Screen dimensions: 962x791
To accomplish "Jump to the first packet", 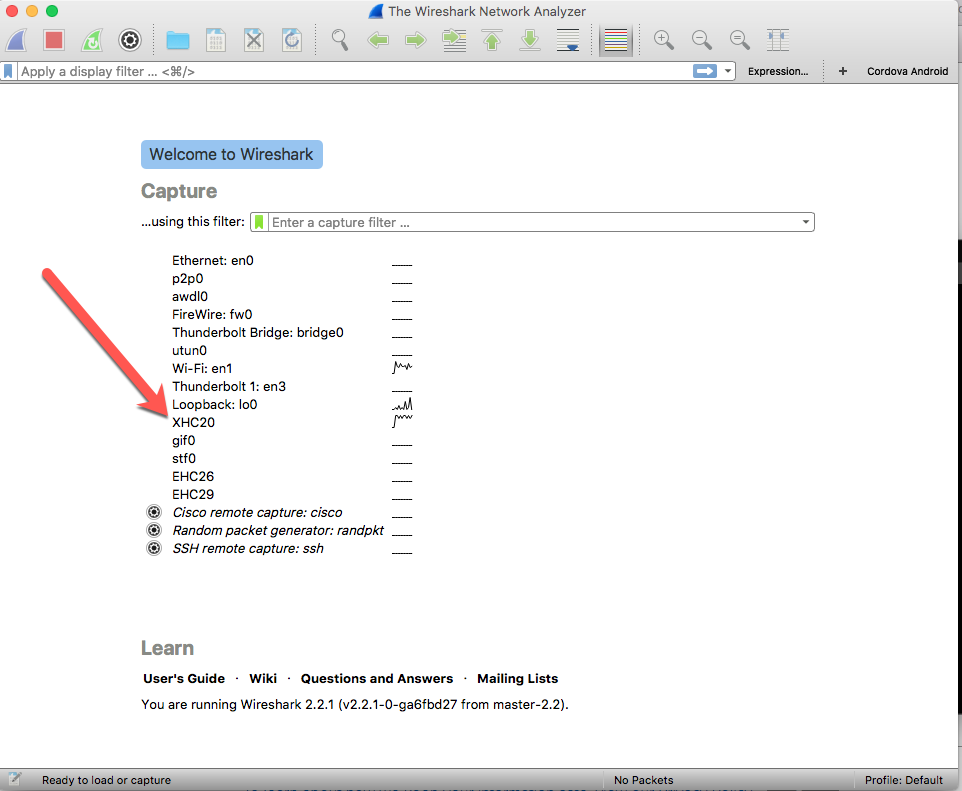I will (492, 41).
